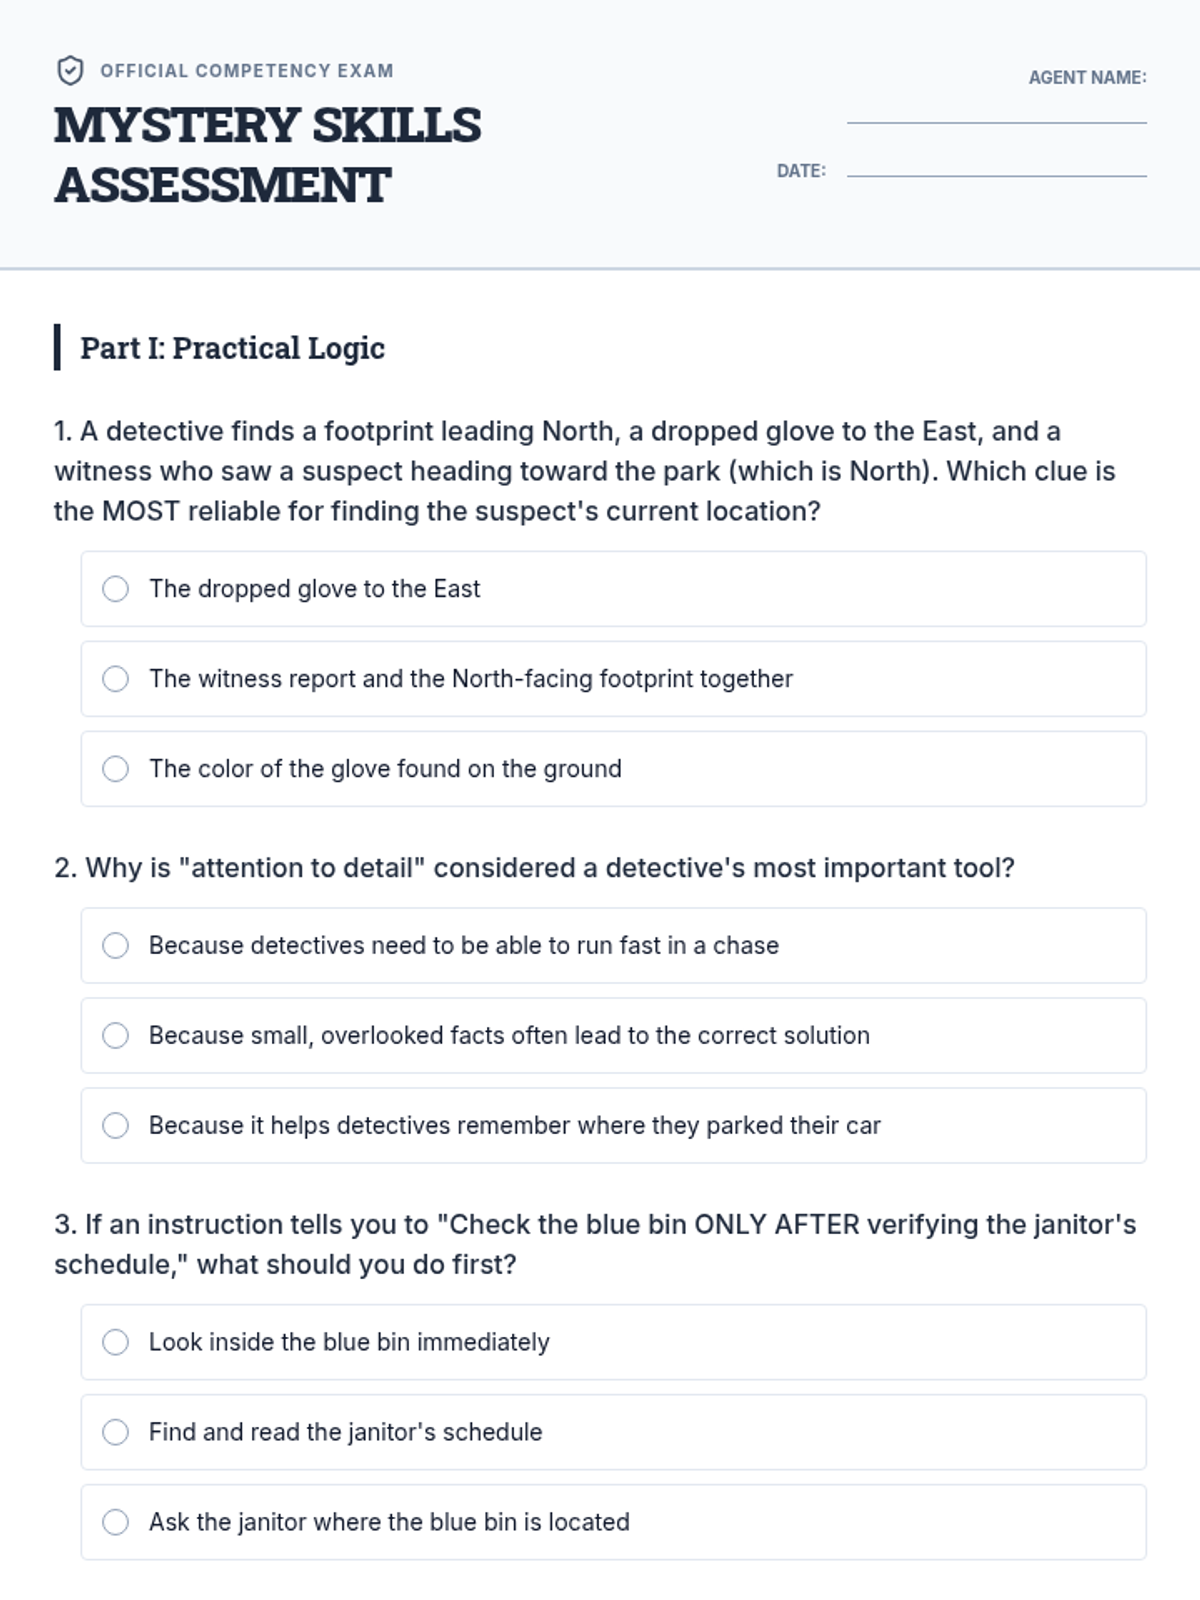
Task: Choose 'Find and read the janitor's schedule'
Action: click(x=116, y=1432)
